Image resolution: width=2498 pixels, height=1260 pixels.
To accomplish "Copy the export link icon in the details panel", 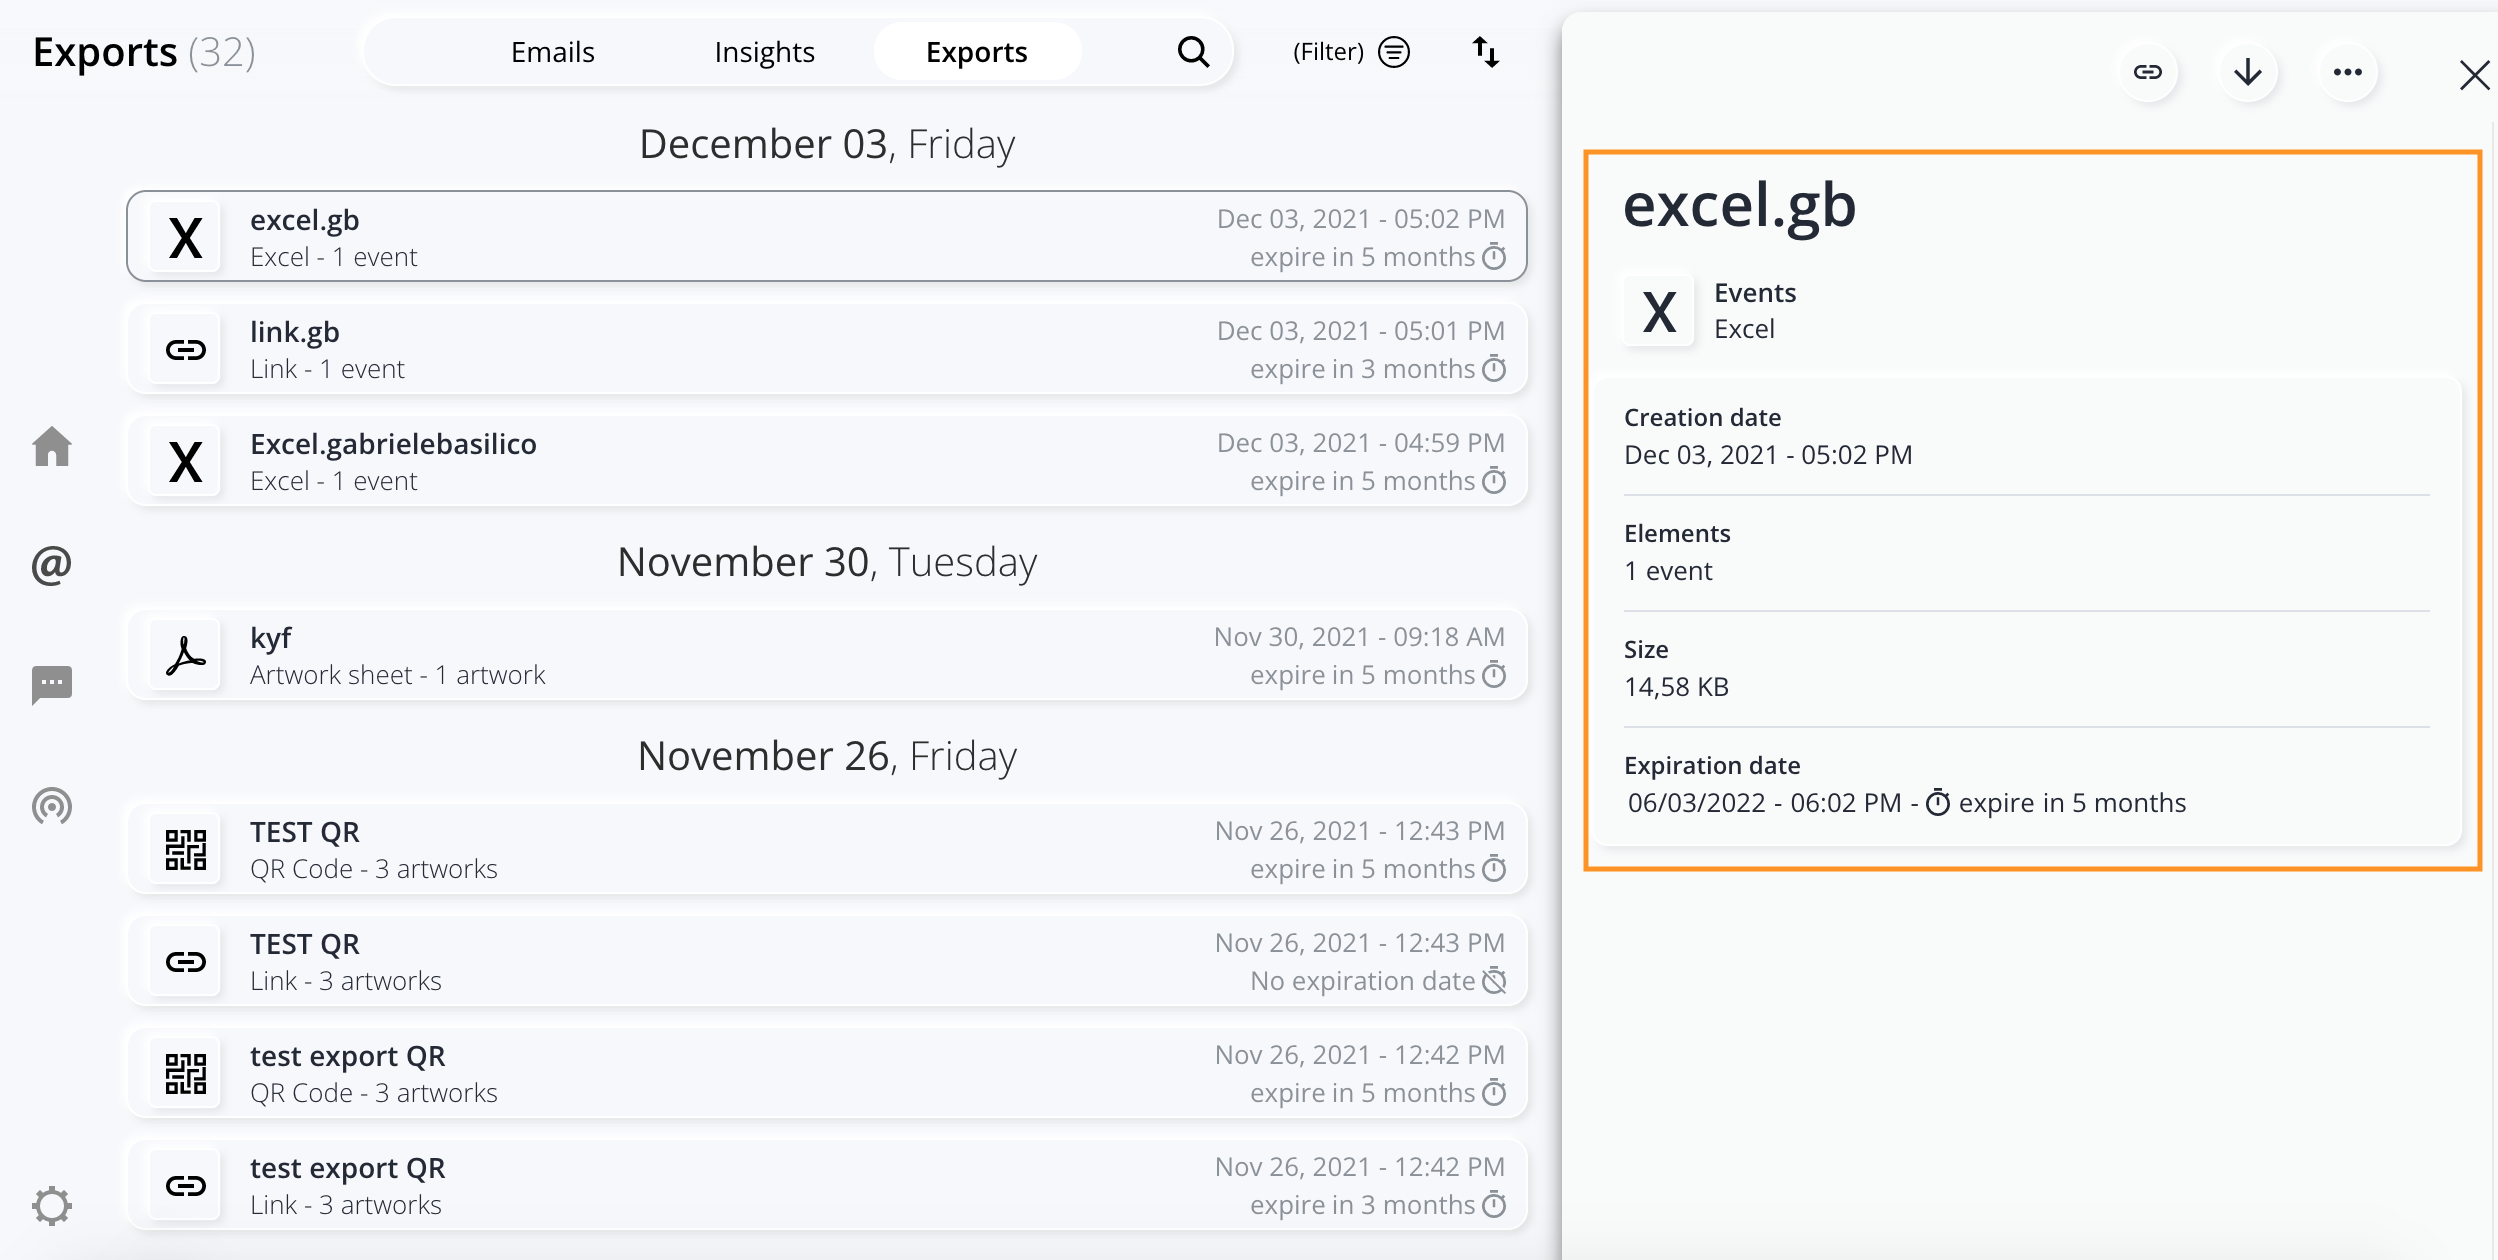I will click(2148, 72).
